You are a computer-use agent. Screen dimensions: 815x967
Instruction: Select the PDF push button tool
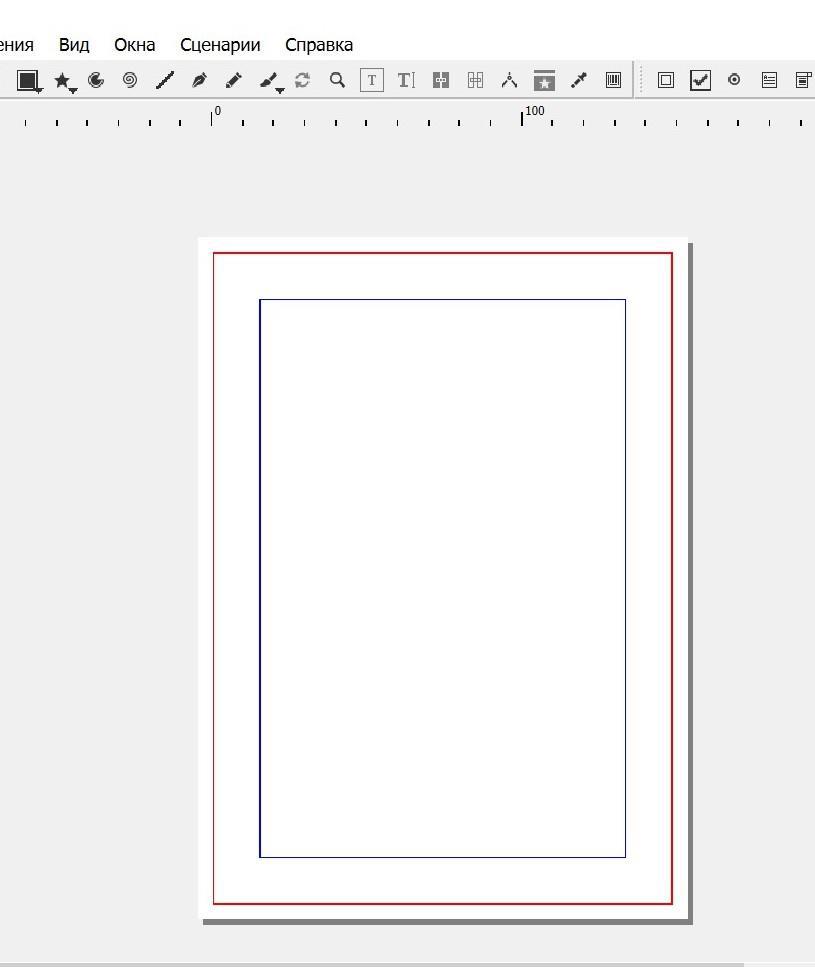(666, 80)
